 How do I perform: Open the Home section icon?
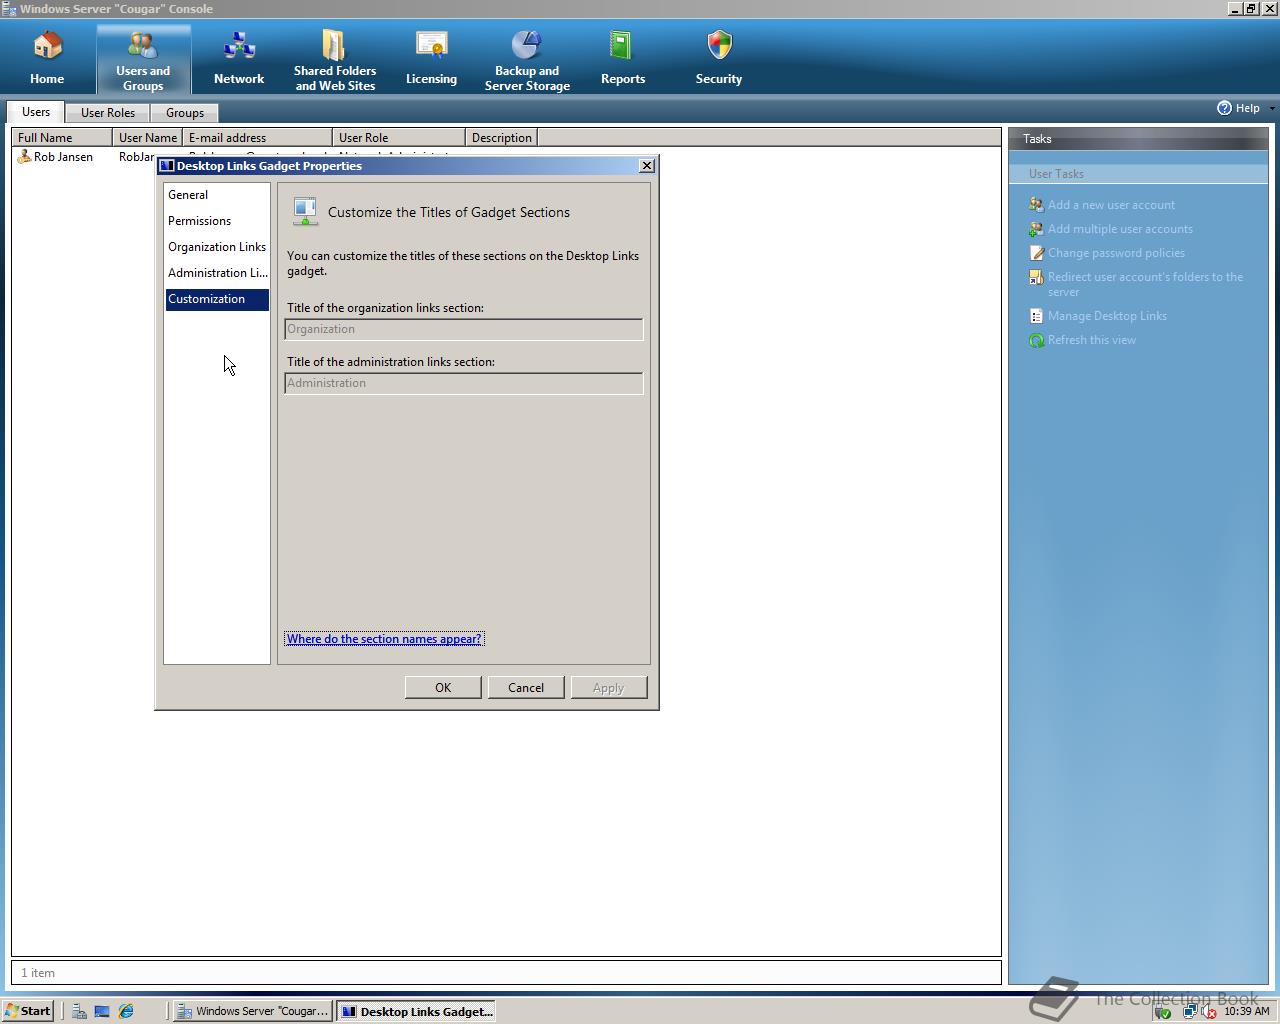[x=47, y=46]
